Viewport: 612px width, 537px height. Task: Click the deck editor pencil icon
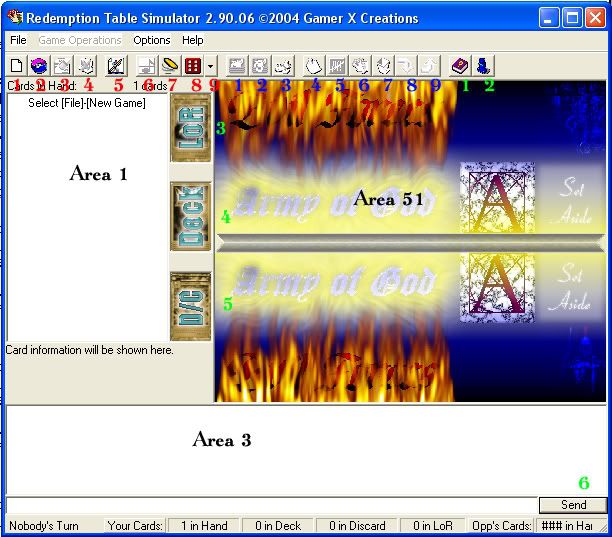pyautogui.click(x=116, y=66)
